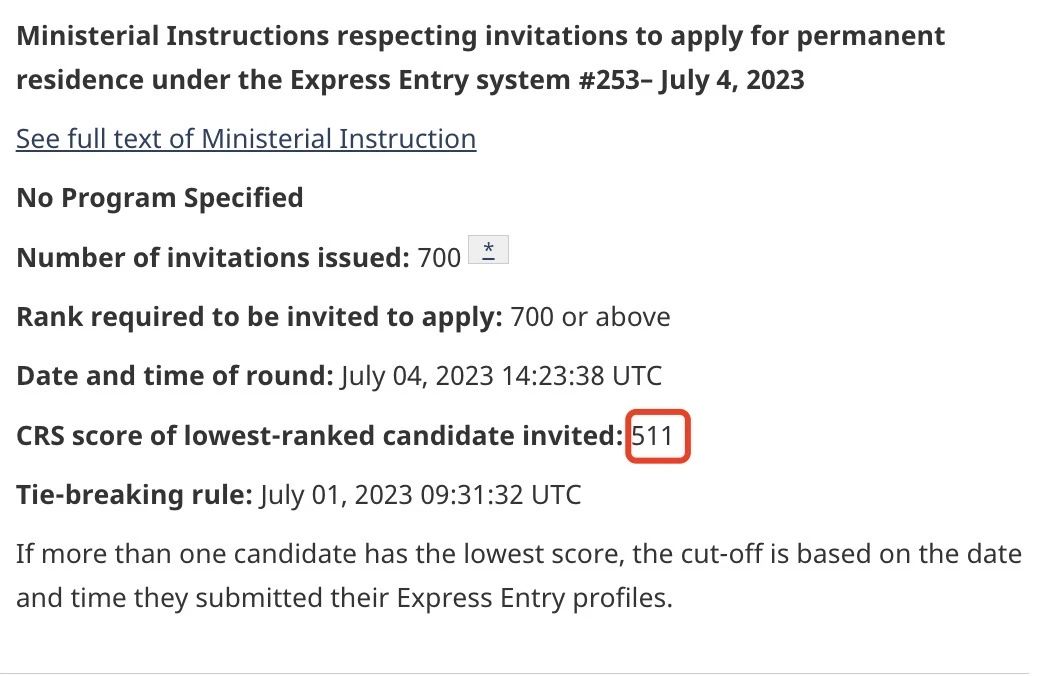The width and height of the screenshot is (1060, 676).
Task: Click the Number of invitations issued label
Action: (x=213, y=258)
